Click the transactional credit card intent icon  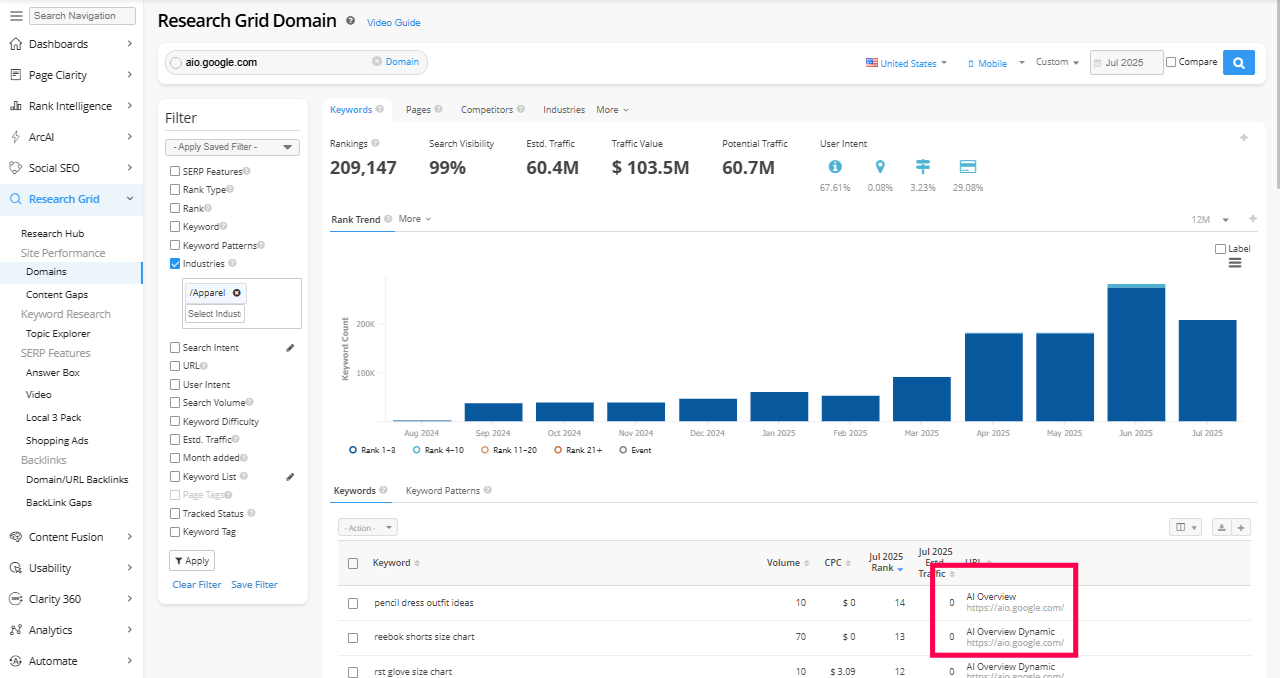[967, 167]
